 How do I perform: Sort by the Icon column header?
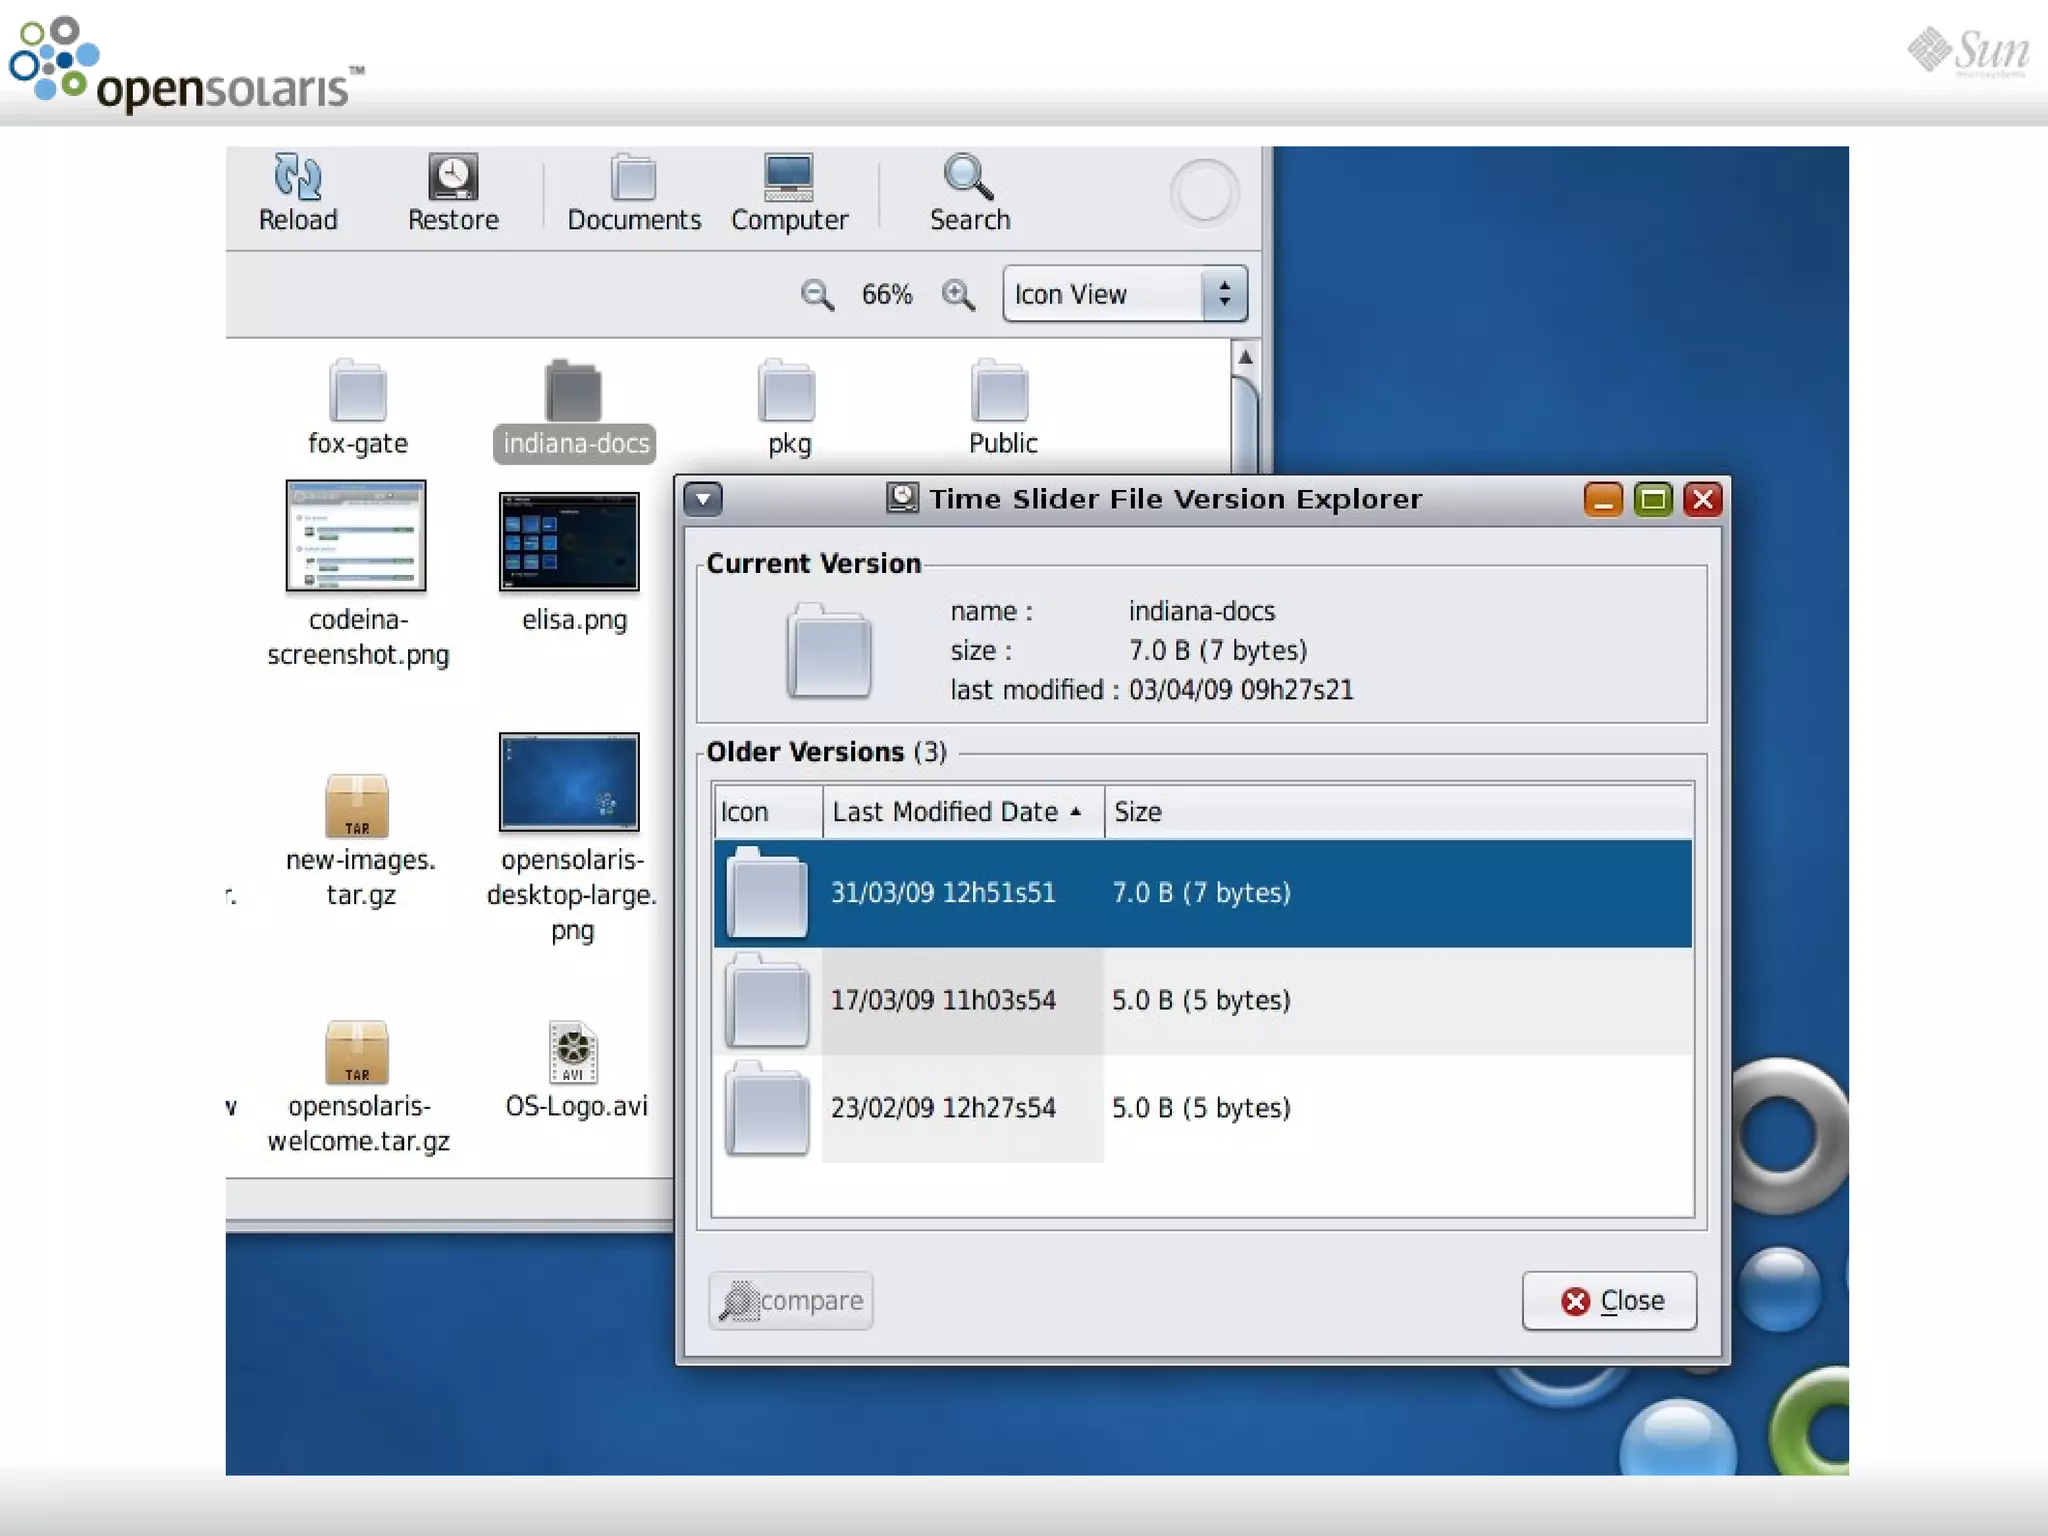point(768,812)
